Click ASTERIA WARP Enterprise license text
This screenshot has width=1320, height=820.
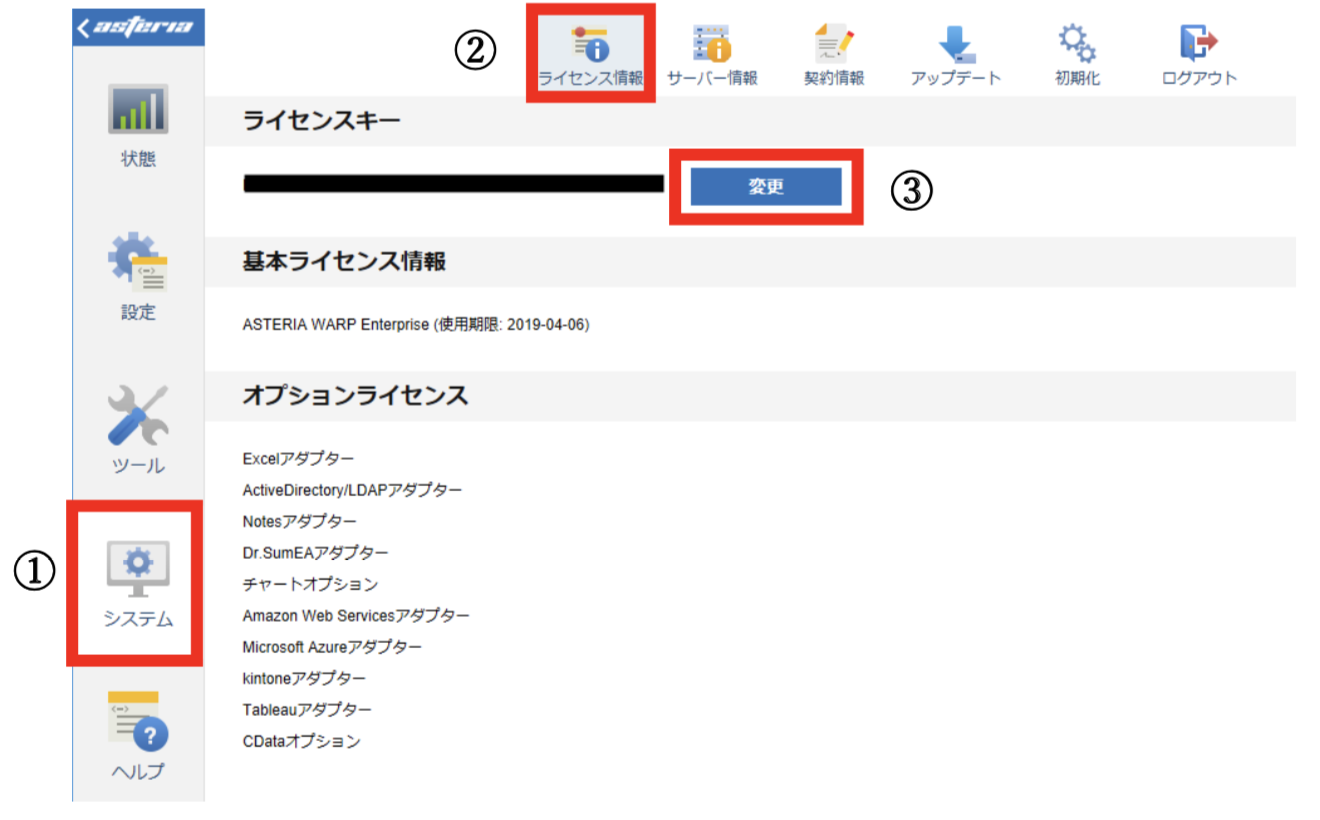(x=416, y=325)
